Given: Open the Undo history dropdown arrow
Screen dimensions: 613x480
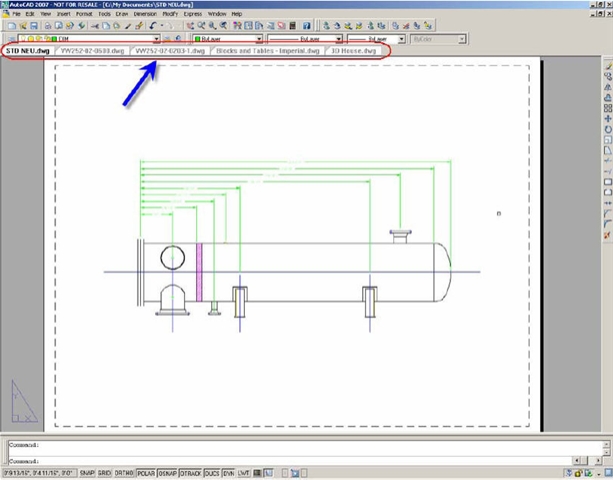Looking at the screenshot, I should tap(162, 26).
